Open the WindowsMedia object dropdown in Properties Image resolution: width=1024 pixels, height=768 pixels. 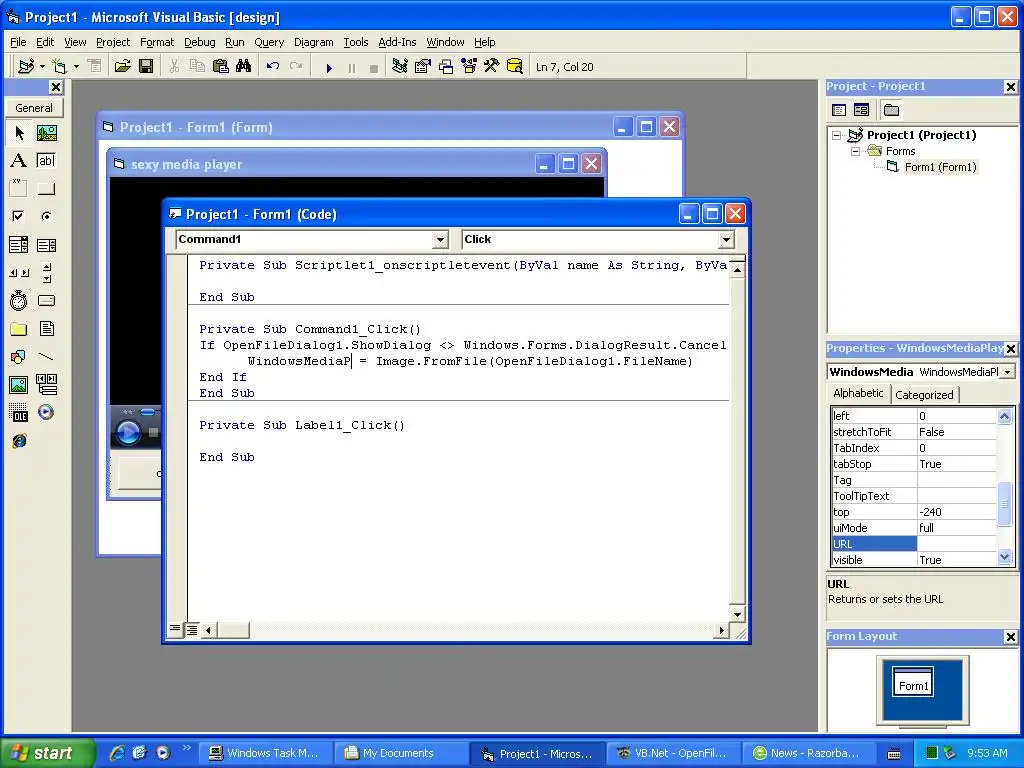pos(1008,372)
